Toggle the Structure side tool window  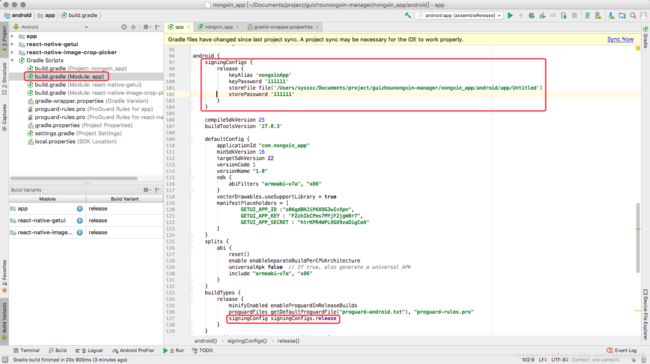pyautogui.click(x=4, y=78)
